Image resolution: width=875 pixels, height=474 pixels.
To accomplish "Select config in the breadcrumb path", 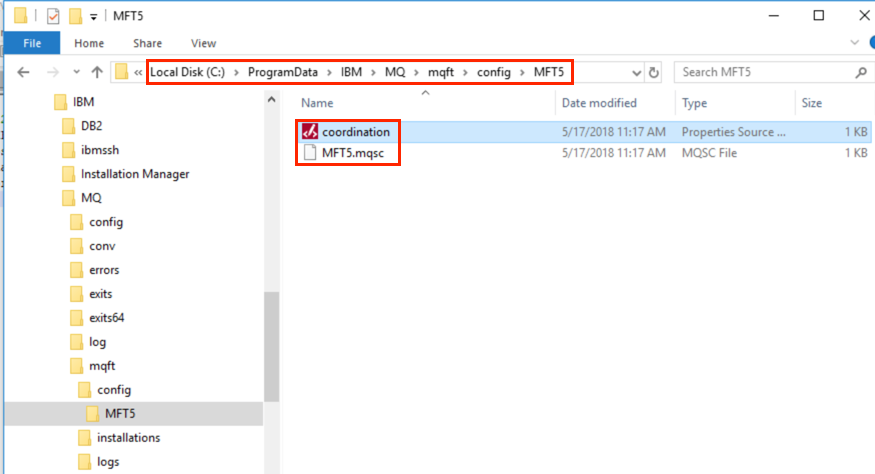I will tap(494, 72).
